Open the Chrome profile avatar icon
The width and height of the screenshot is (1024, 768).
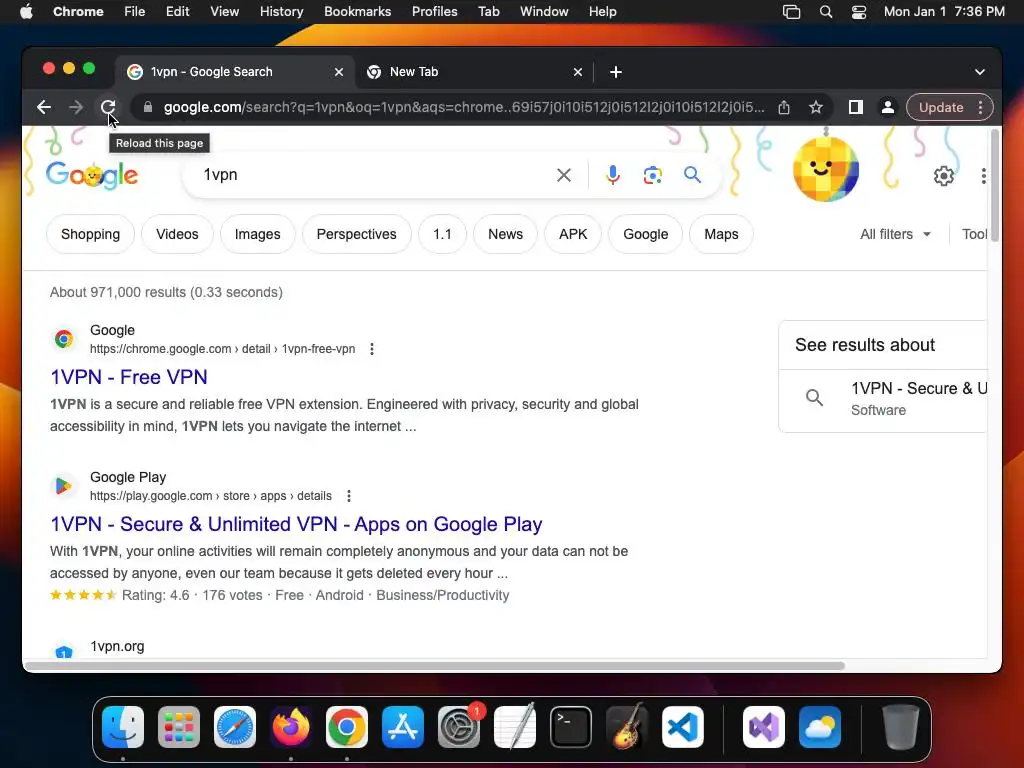pyautogui.click(x=888, y=107)
